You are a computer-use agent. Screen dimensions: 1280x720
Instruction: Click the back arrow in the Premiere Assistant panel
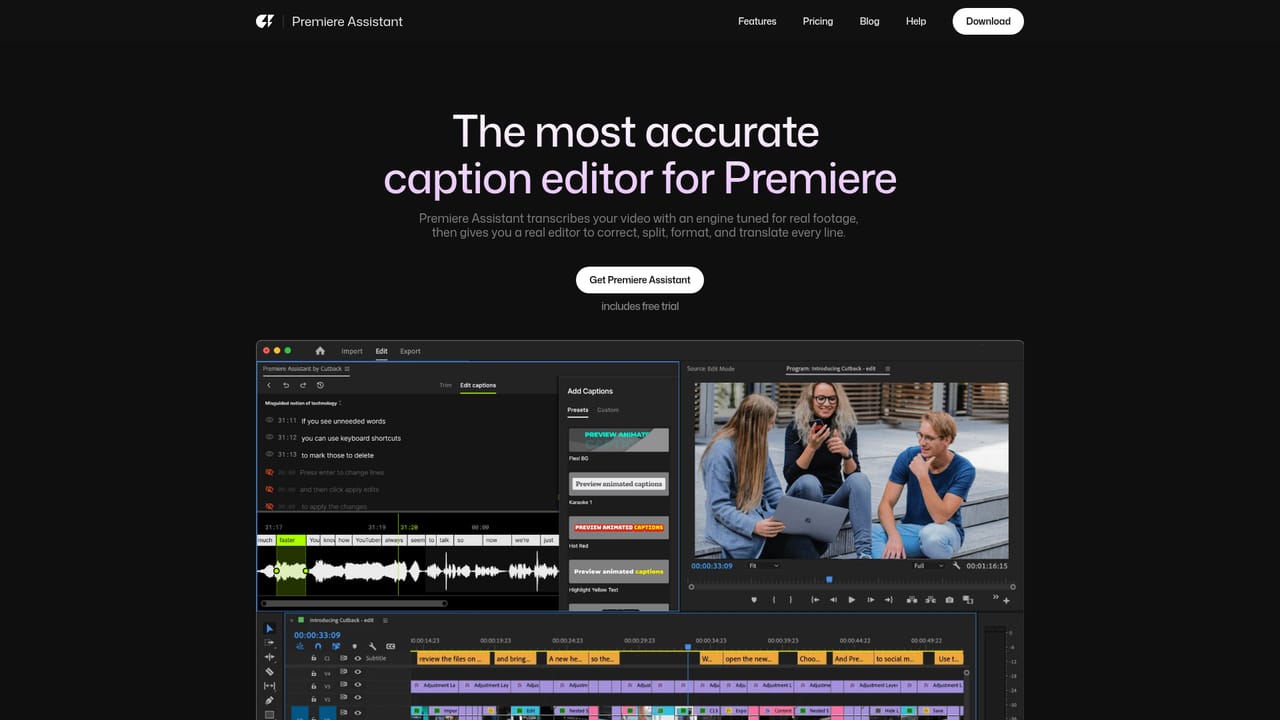[x=269, y=385]
